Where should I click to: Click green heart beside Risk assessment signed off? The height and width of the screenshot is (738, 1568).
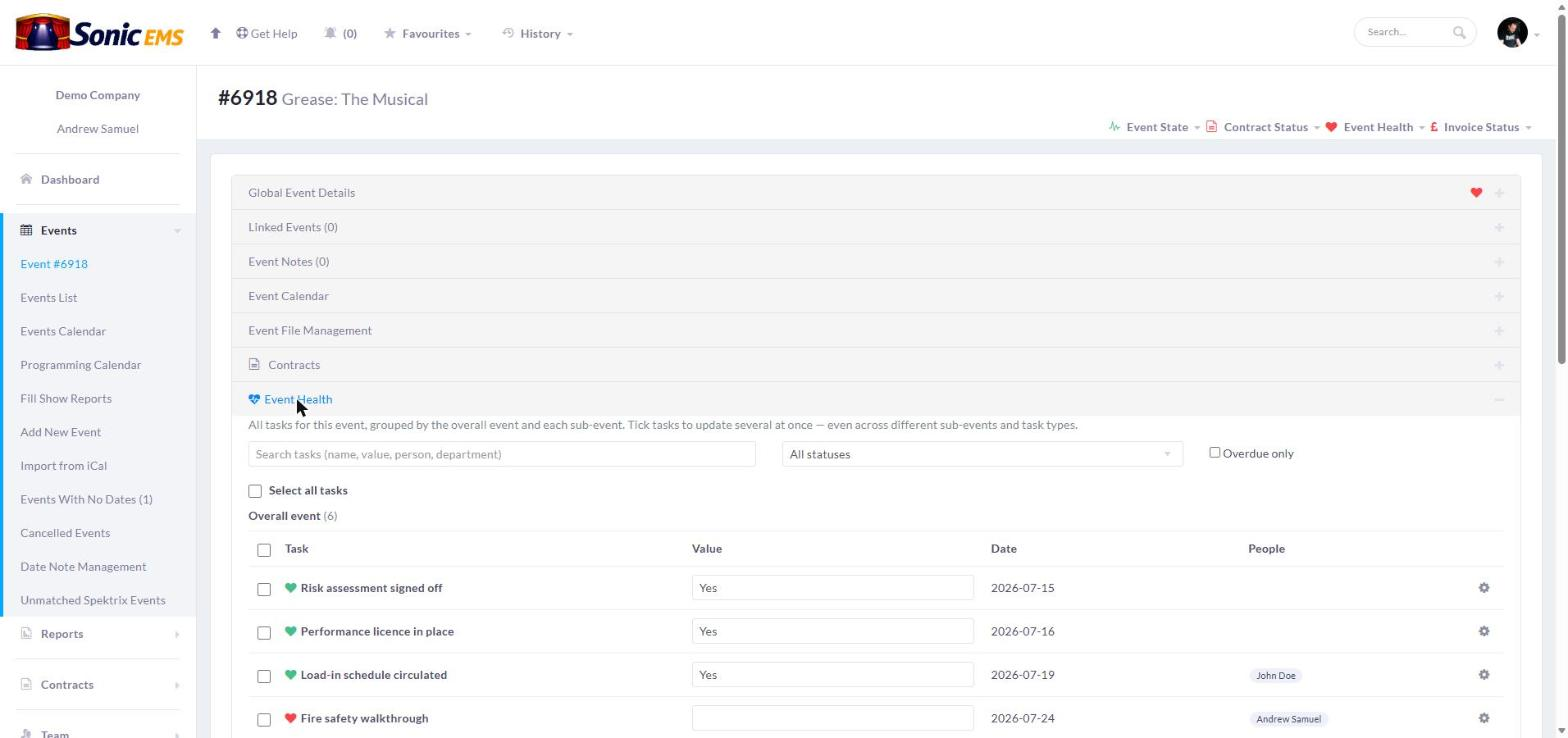coord(291,588)
